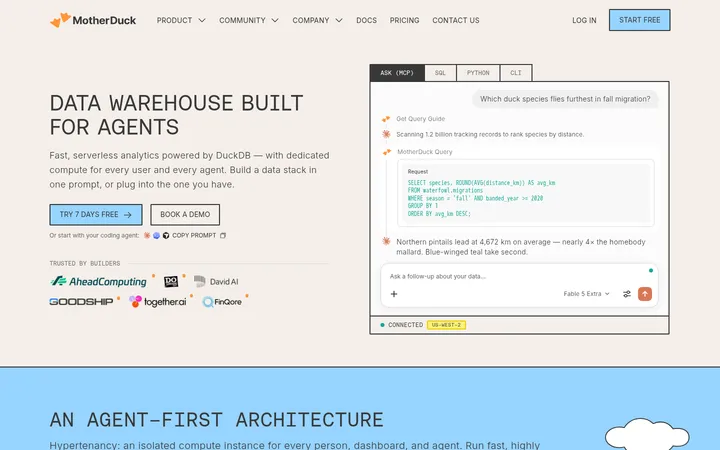Click the black coding agent icon
The width and height of the screenshot is (720, 450).
(166, 236)
